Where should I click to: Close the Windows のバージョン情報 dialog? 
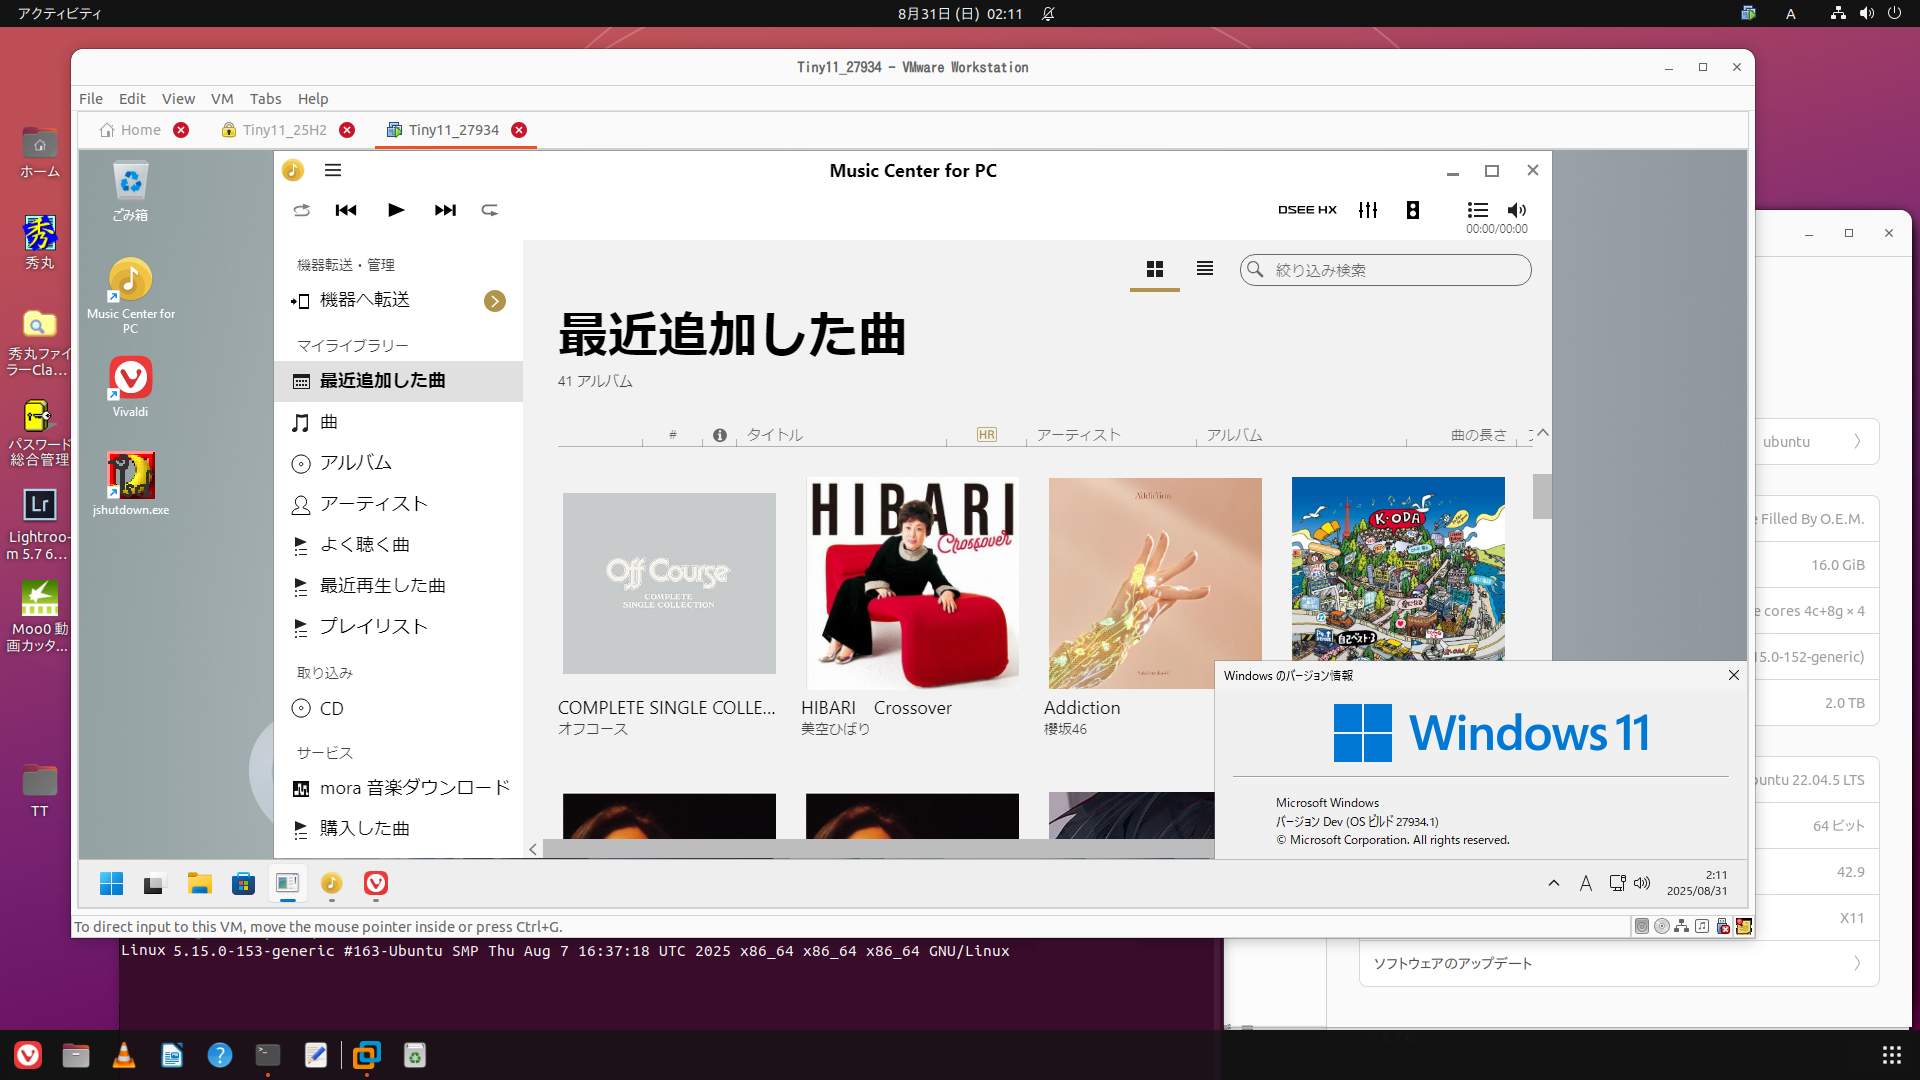tap(1734, 675)
